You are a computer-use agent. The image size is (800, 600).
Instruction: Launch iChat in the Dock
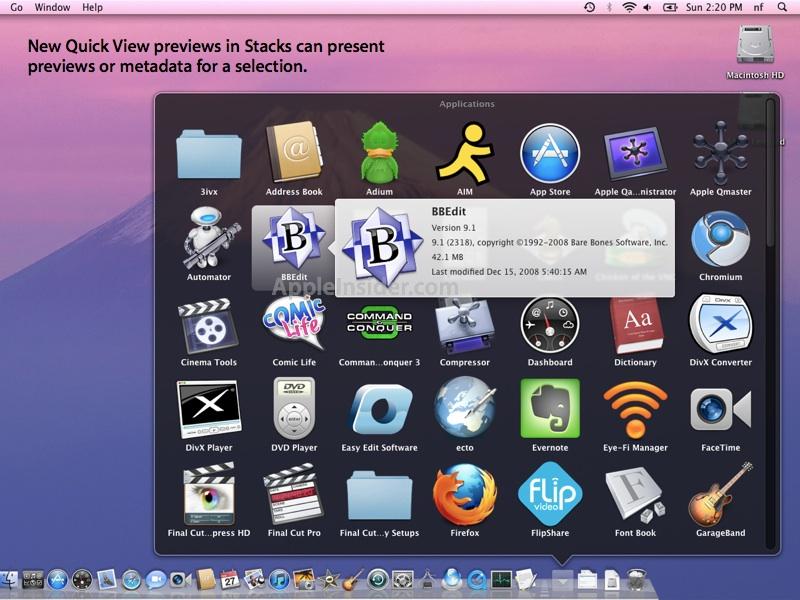point(156,581)
